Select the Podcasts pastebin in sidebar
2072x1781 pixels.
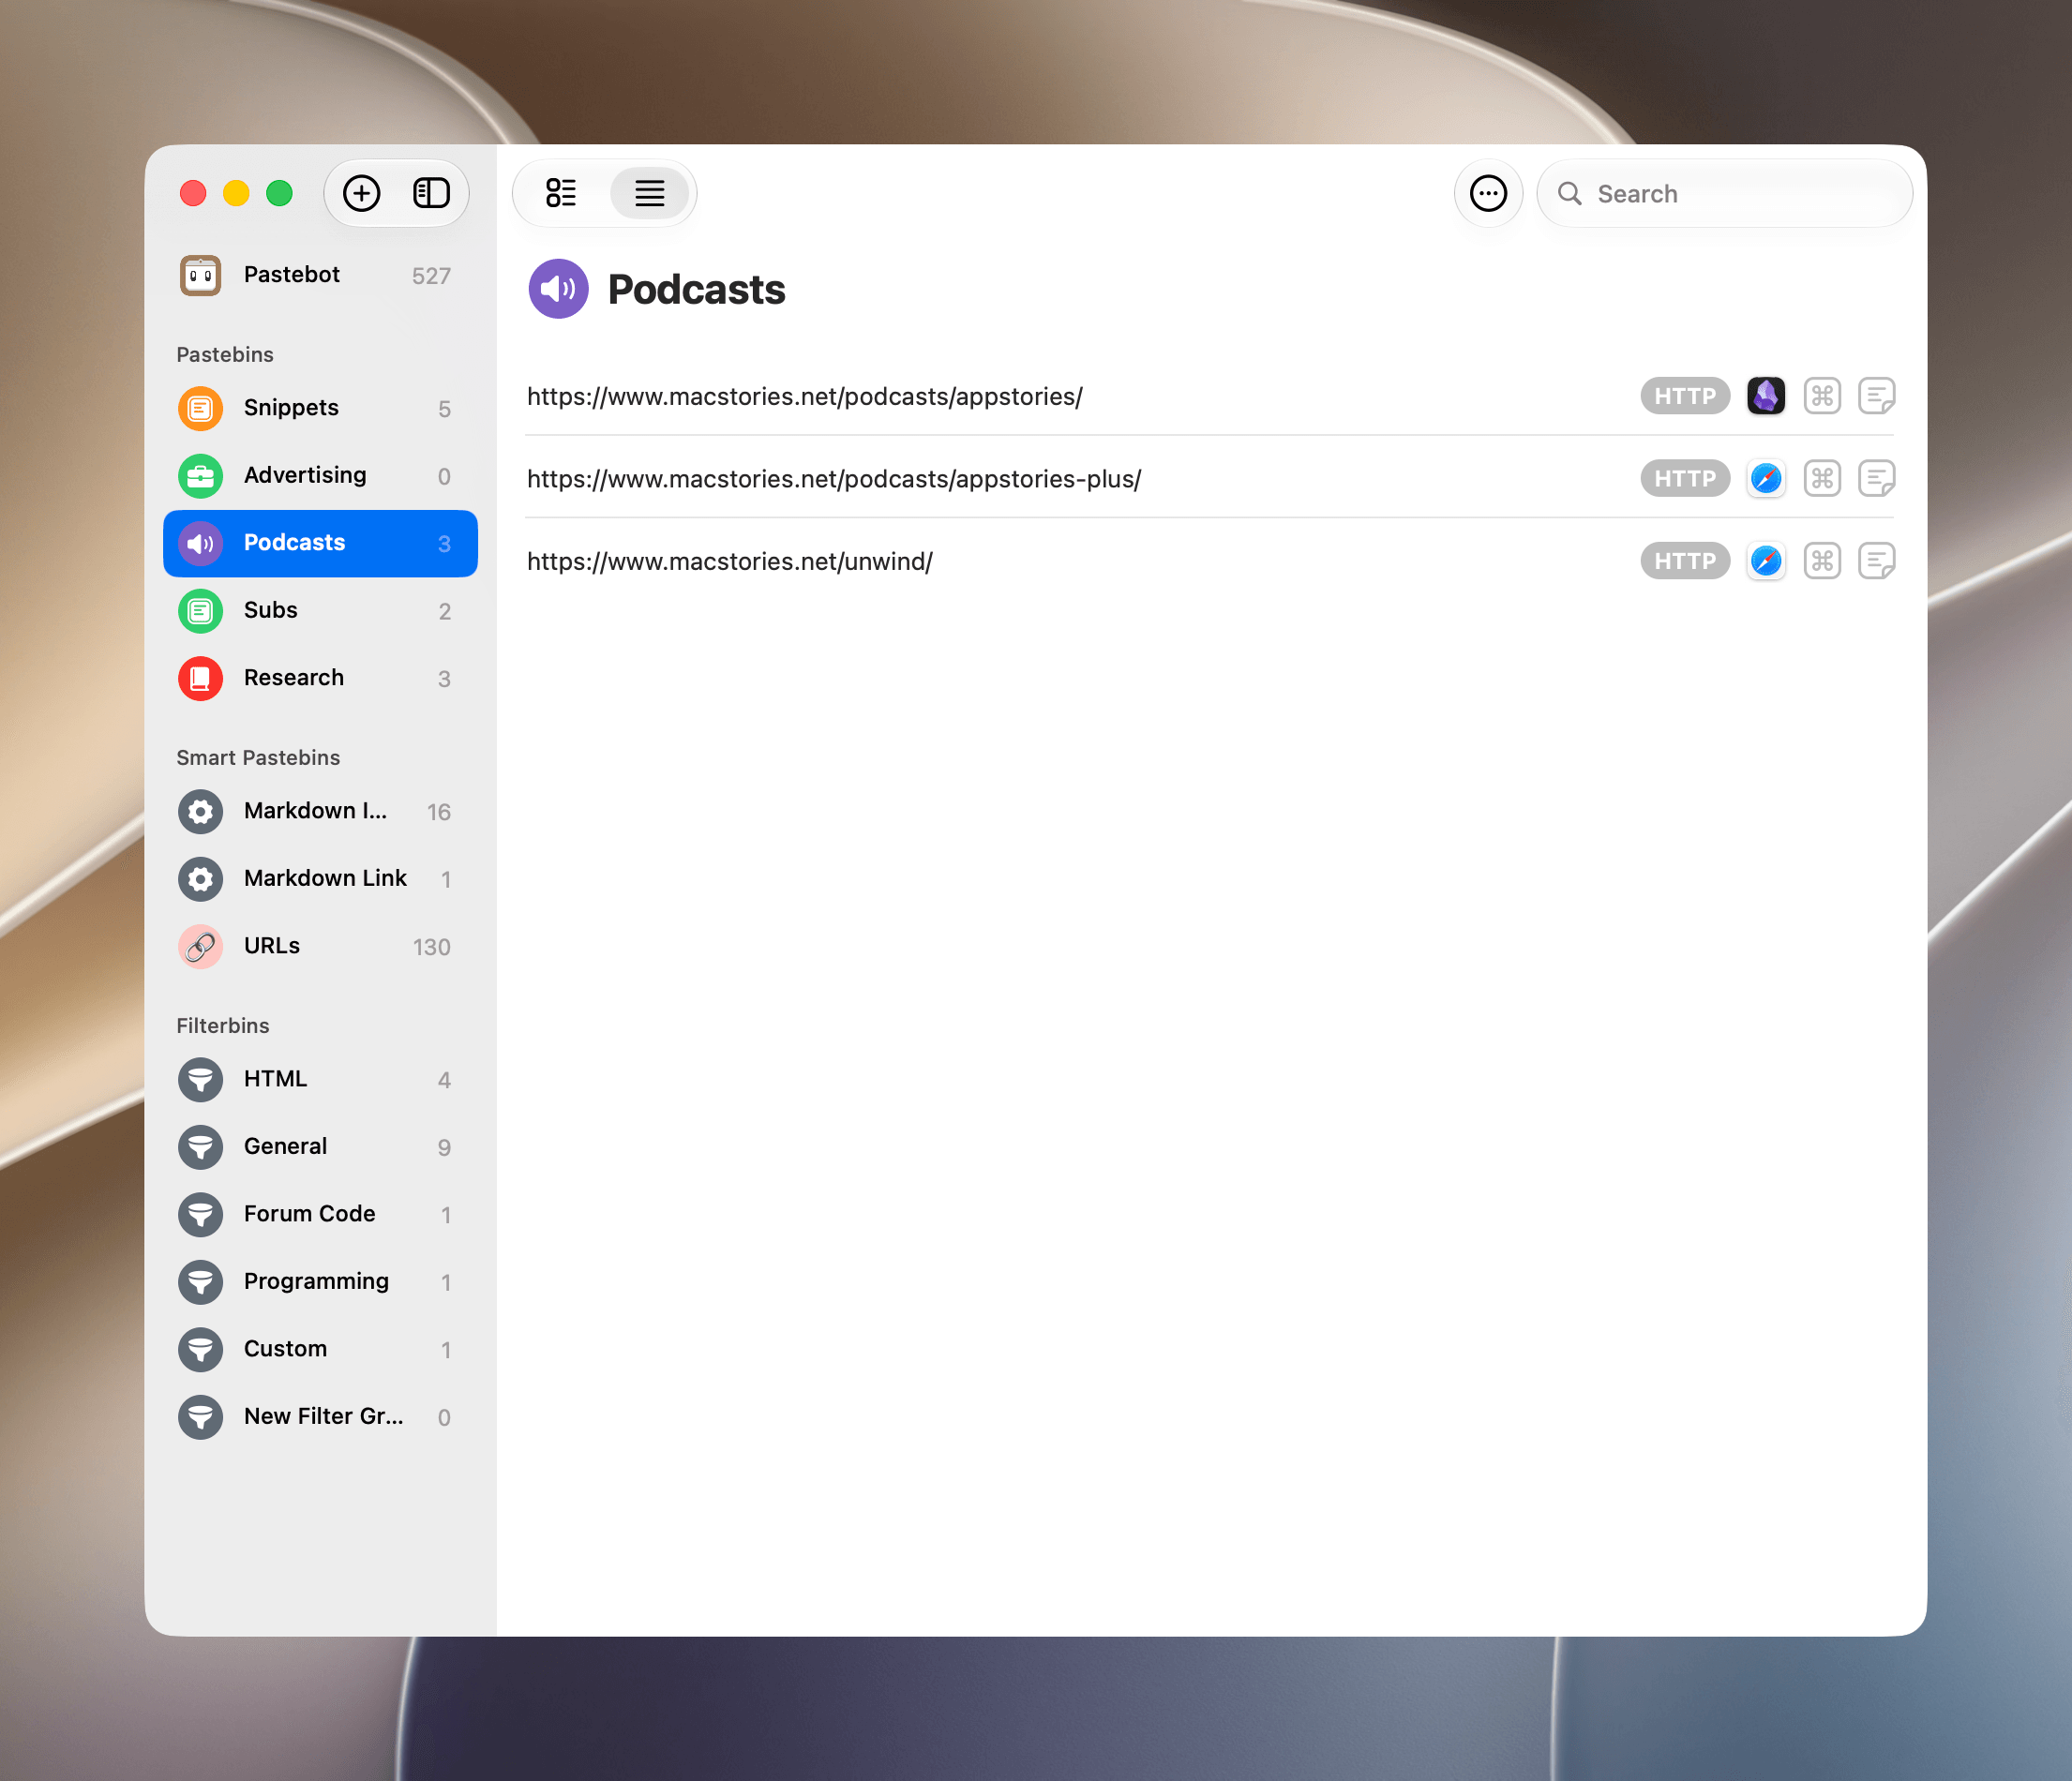pyautogui.click(x=320, y=543)
